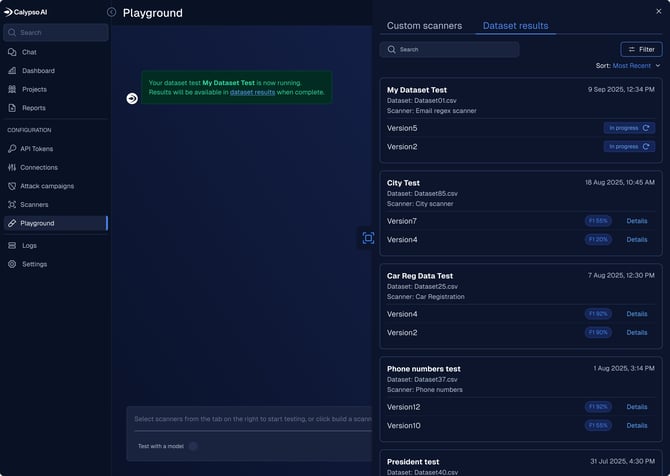The width and height of the screenshot is (670, 476).
Task: Open the Filter options
Action: coord(641,49)
